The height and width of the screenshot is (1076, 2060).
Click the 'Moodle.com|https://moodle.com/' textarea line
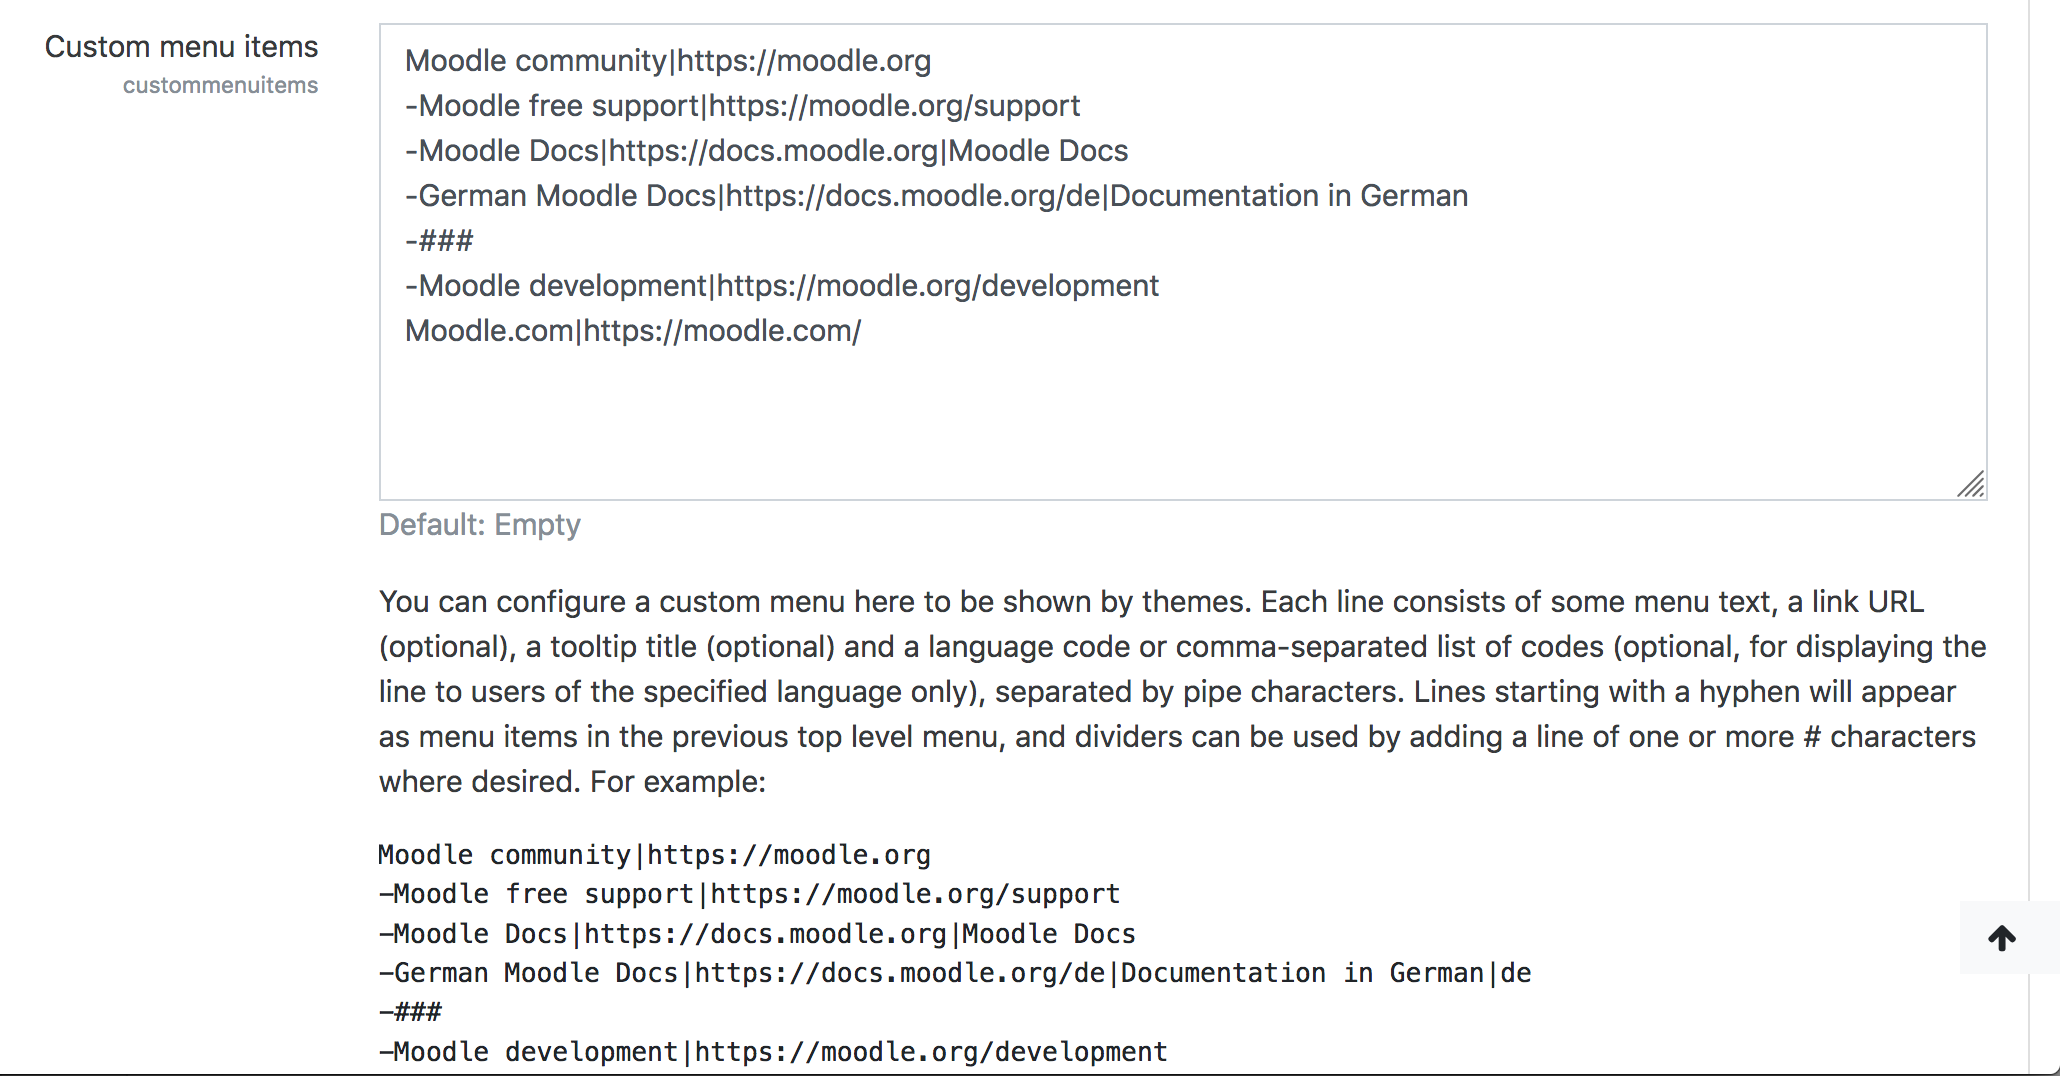coord(633,331)
